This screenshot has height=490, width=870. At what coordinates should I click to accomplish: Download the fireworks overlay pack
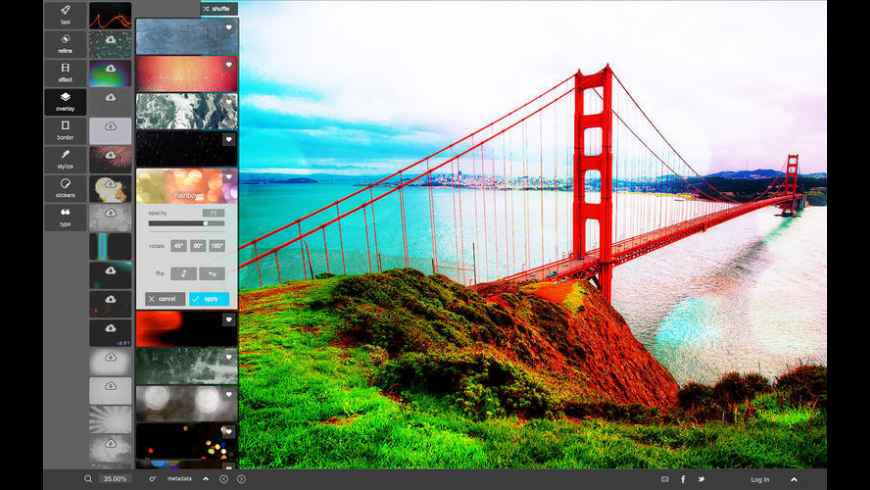110,155
